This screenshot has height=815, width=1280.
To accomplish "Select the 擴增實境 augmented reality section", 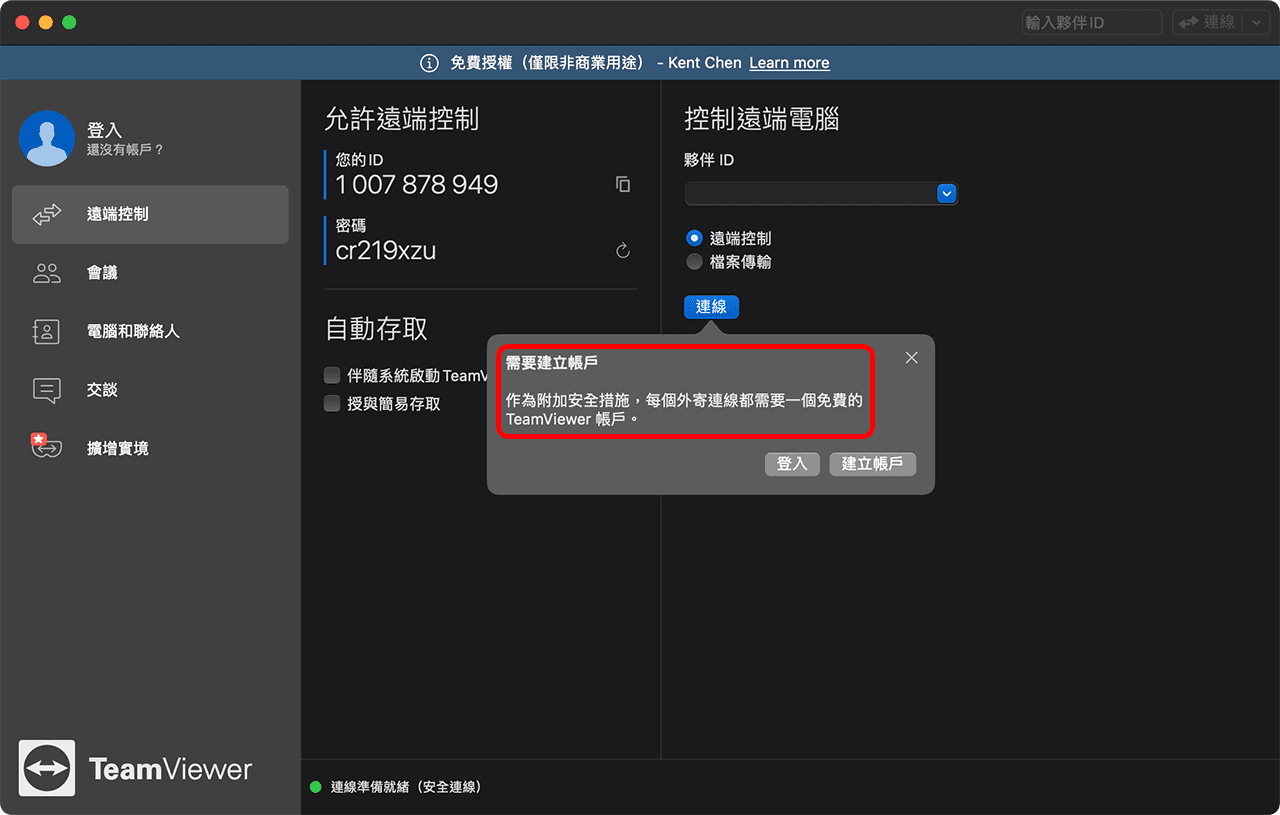I will pos(118,448).
